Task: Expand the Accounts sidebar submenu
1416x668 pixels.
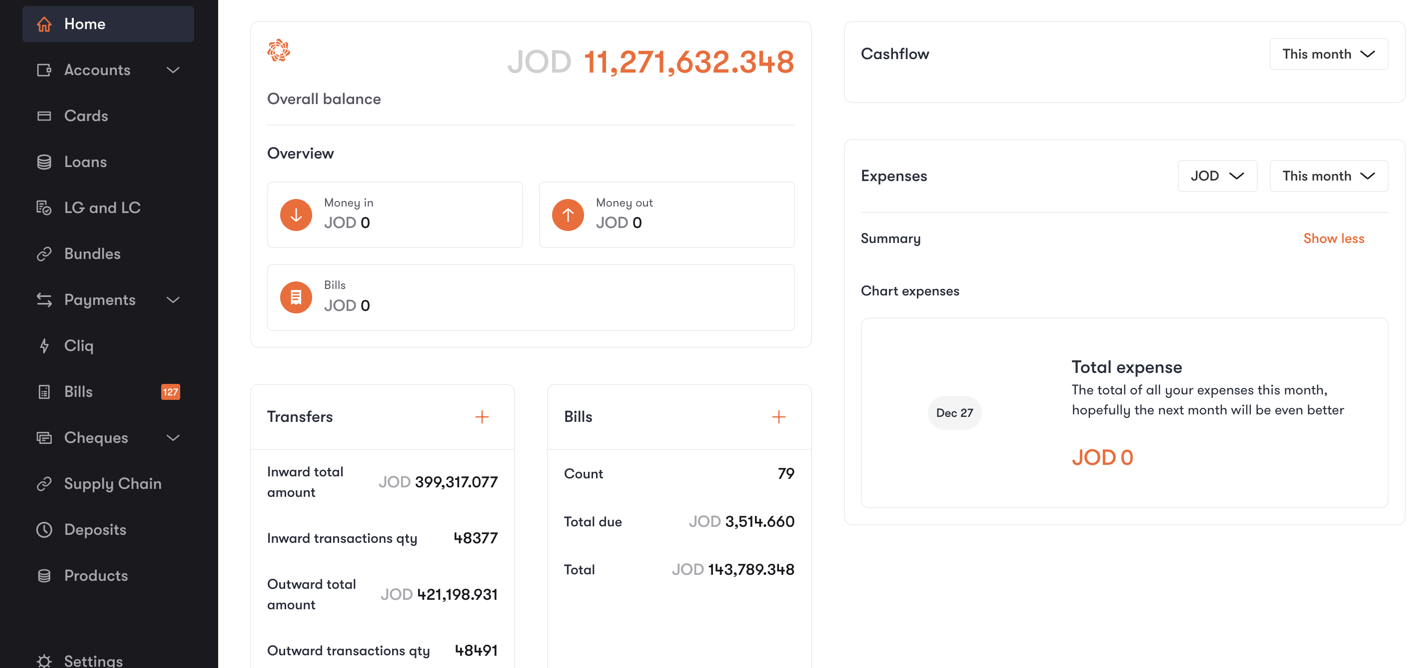Action: click(x=173, y=70)
